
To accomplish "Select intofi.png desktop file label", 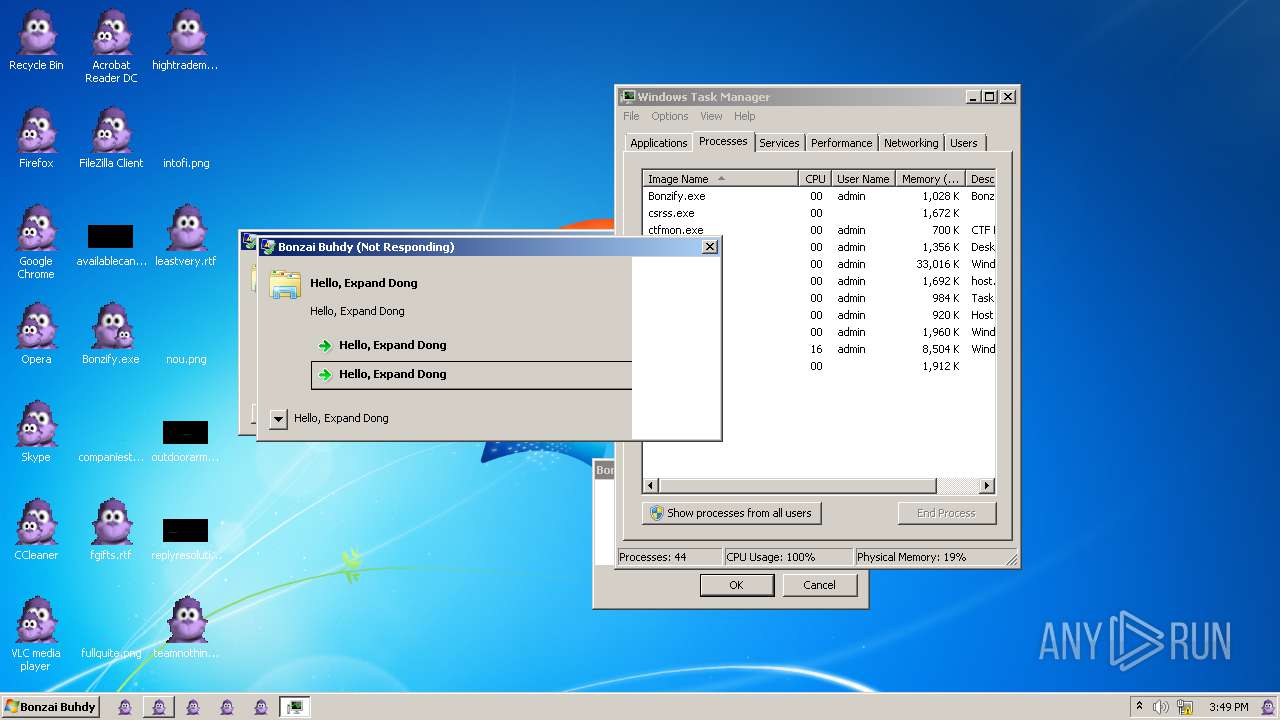I will click(186, 163).
